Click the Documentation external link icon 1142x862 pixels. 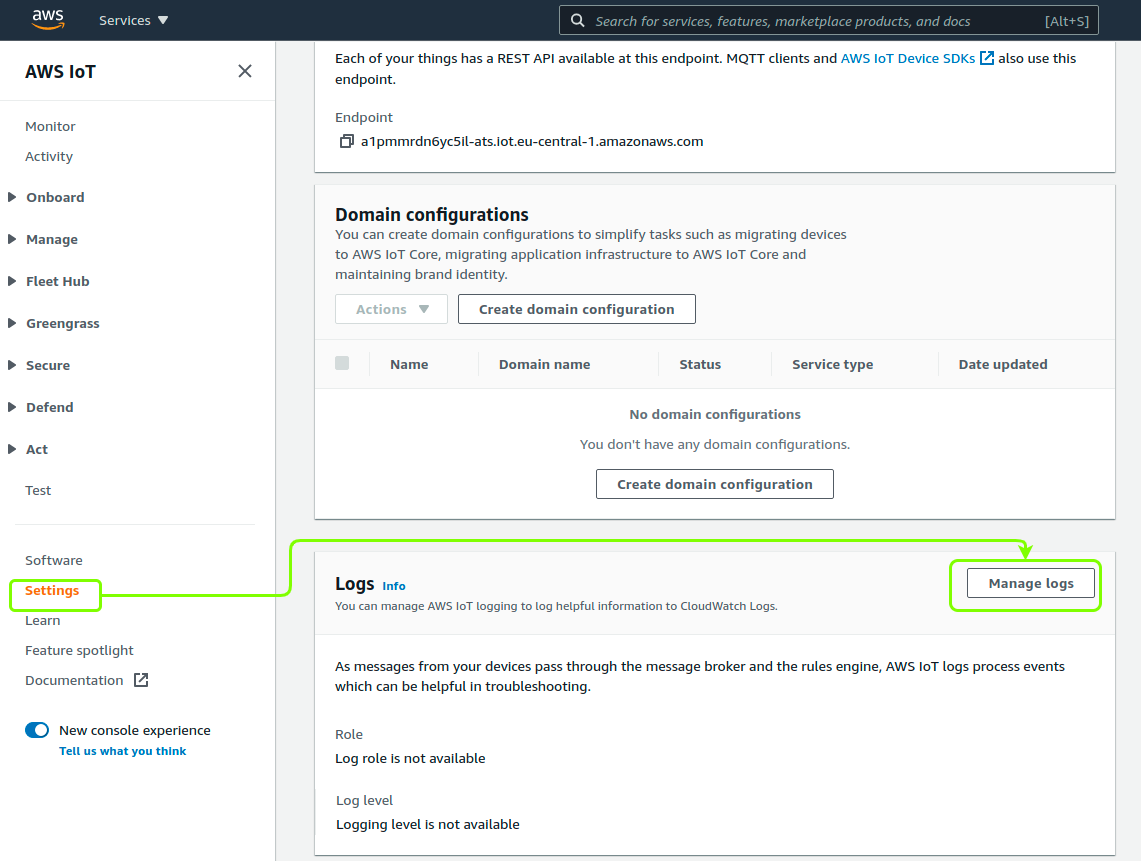click(141, 680)
